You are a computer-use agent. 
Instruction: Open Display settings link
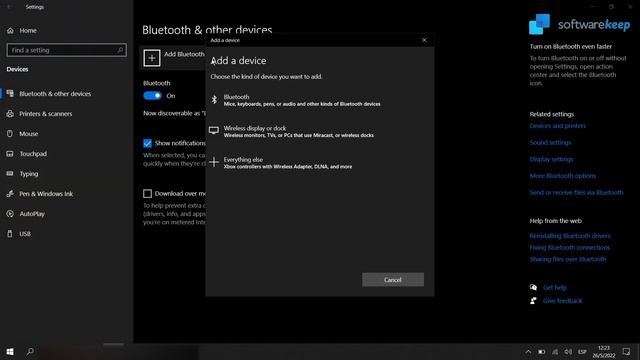click(x=551, y=159)
